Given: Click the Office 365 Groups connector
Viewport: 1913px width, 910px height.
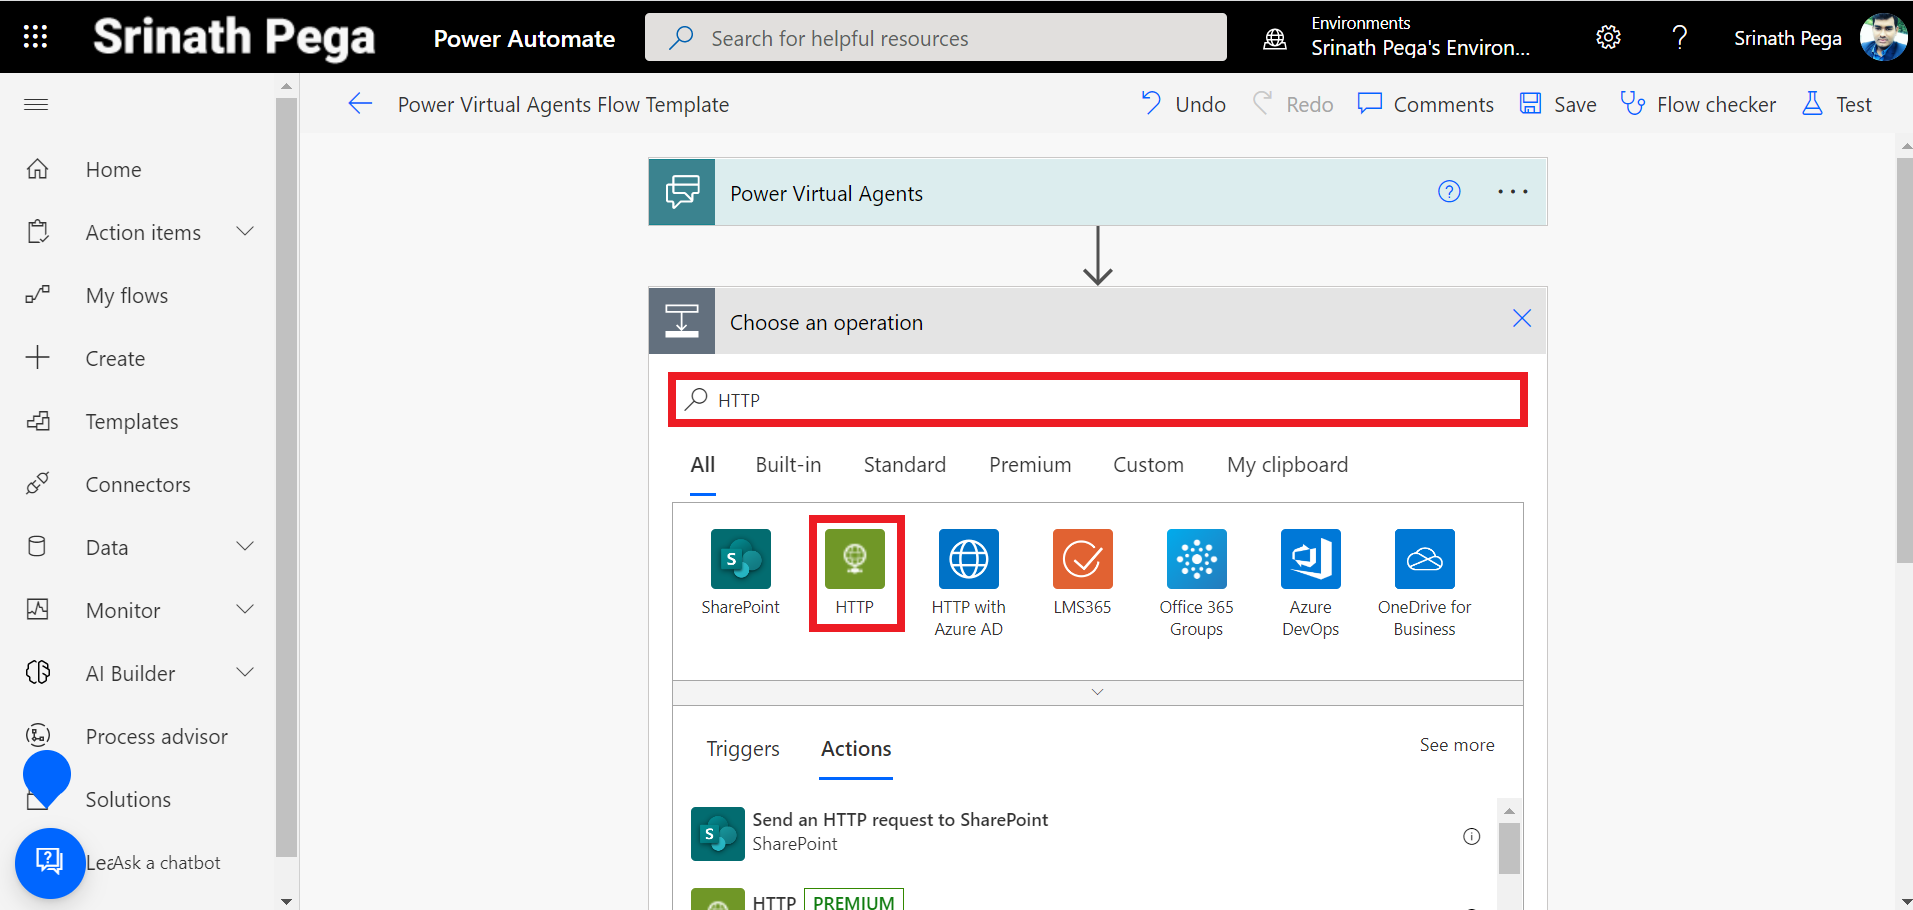Looking at the screenshot, I should [1196, 560].
